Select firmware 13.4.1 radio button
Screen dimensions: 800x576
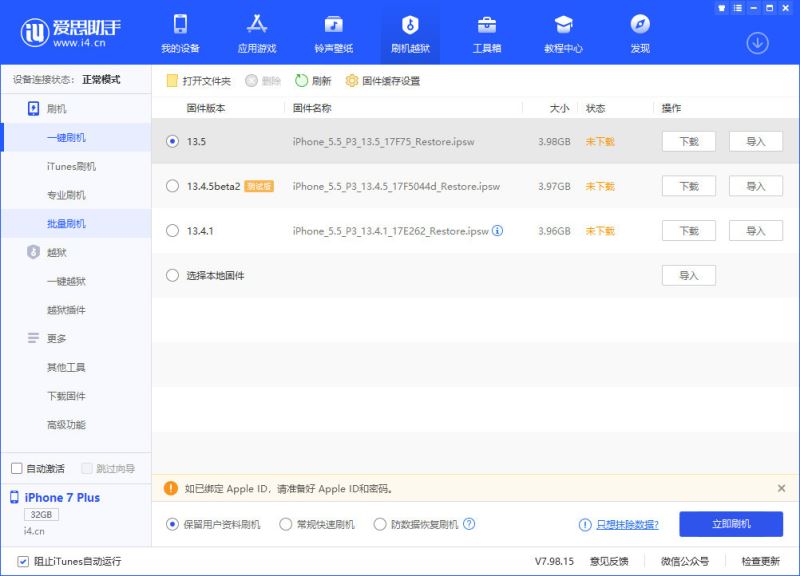click(172, 231)
